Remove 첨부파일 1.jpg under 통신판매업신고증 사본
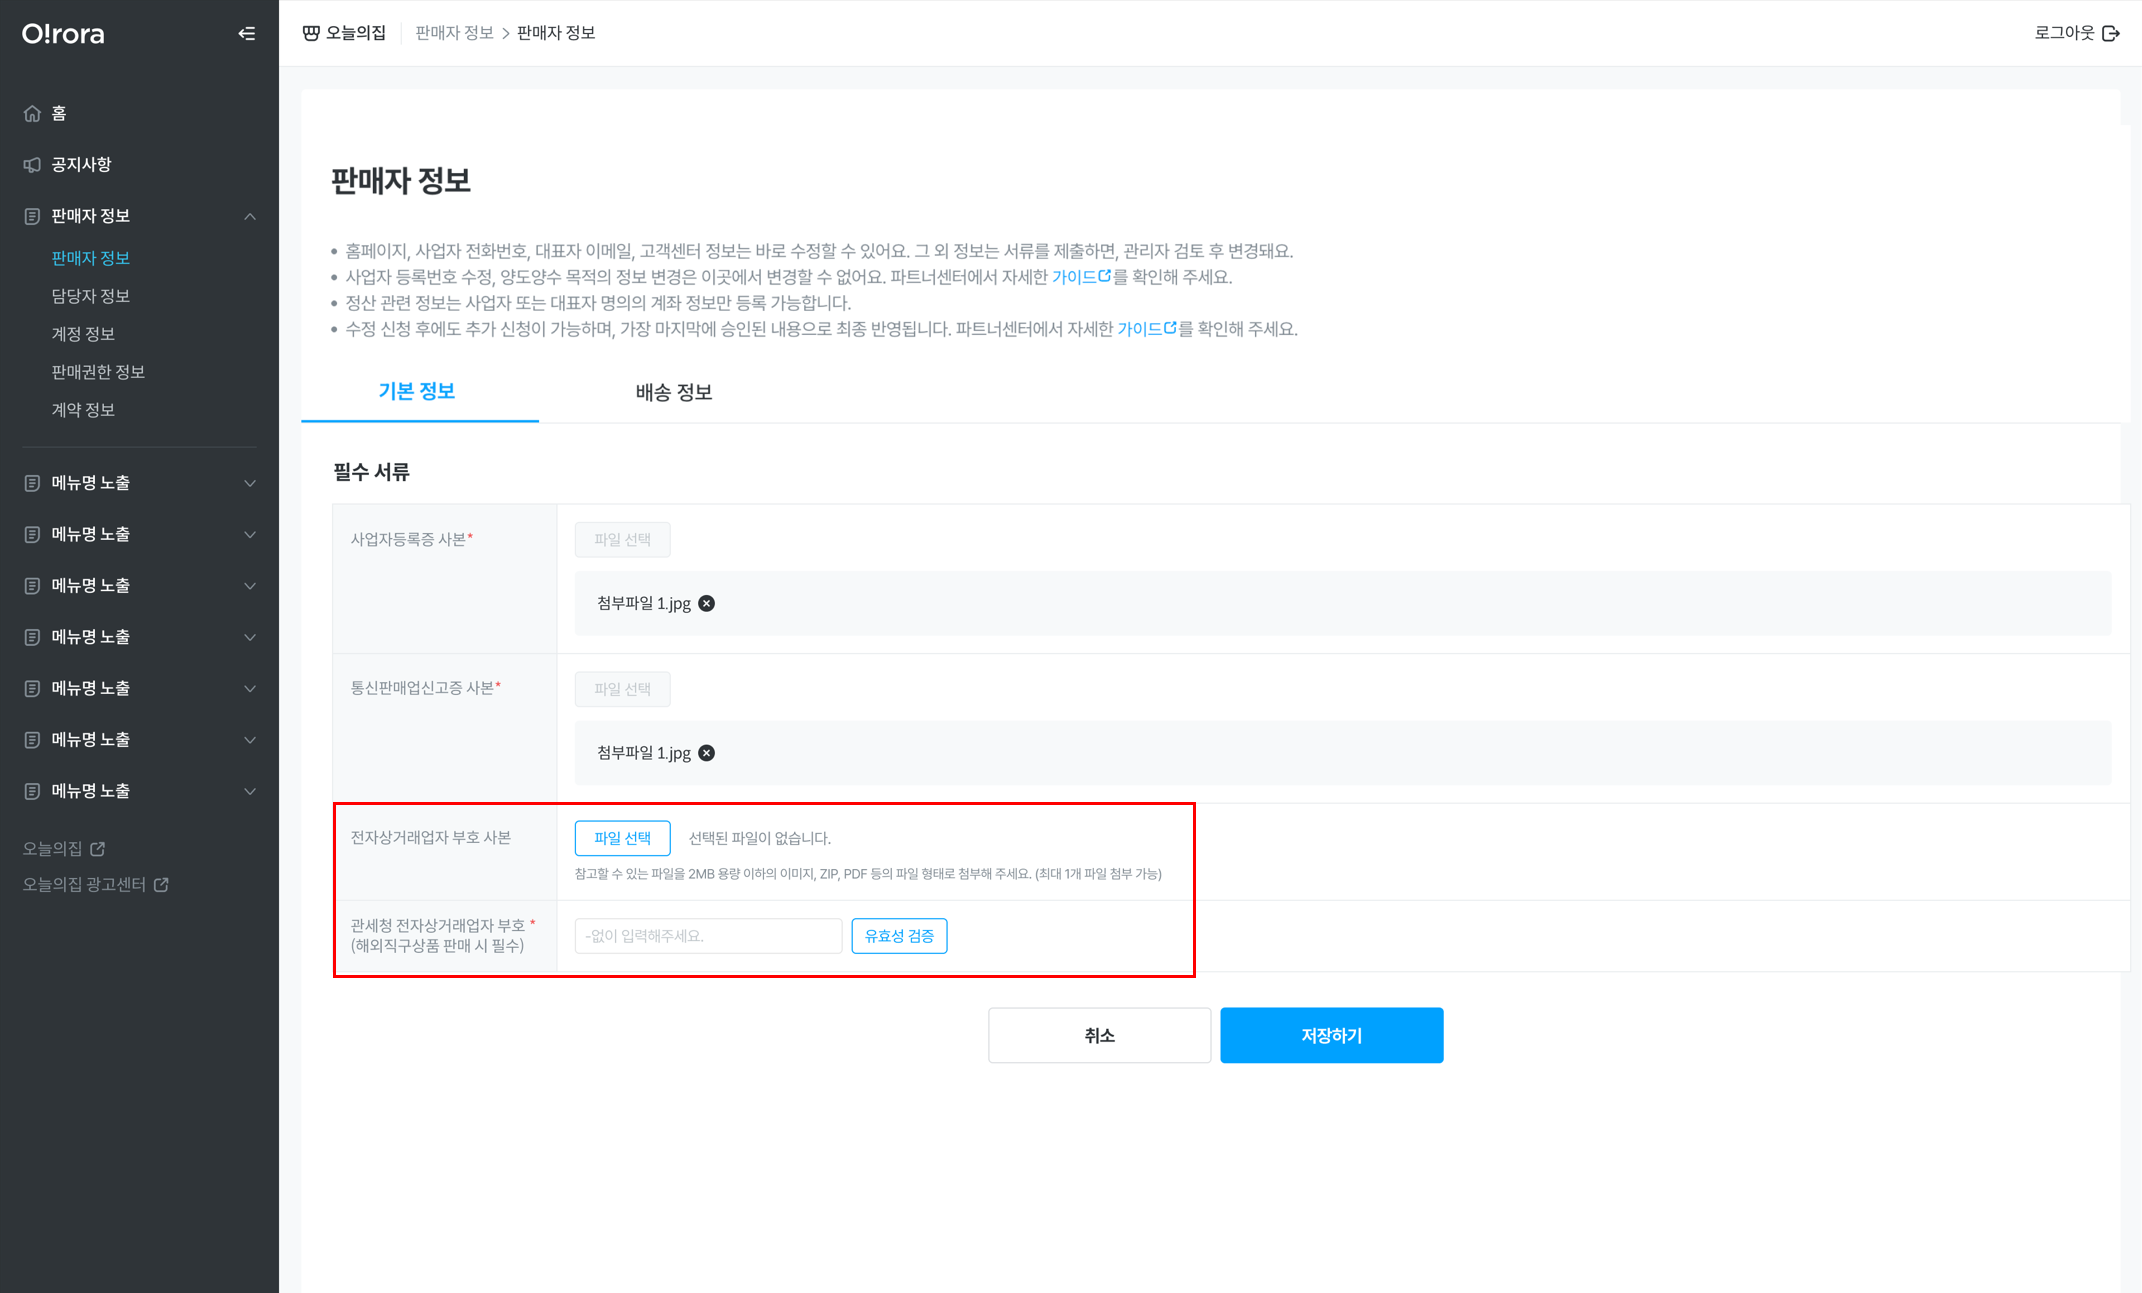The height and width of the screenshot is (1293, 2142). [x=707, y=753]
